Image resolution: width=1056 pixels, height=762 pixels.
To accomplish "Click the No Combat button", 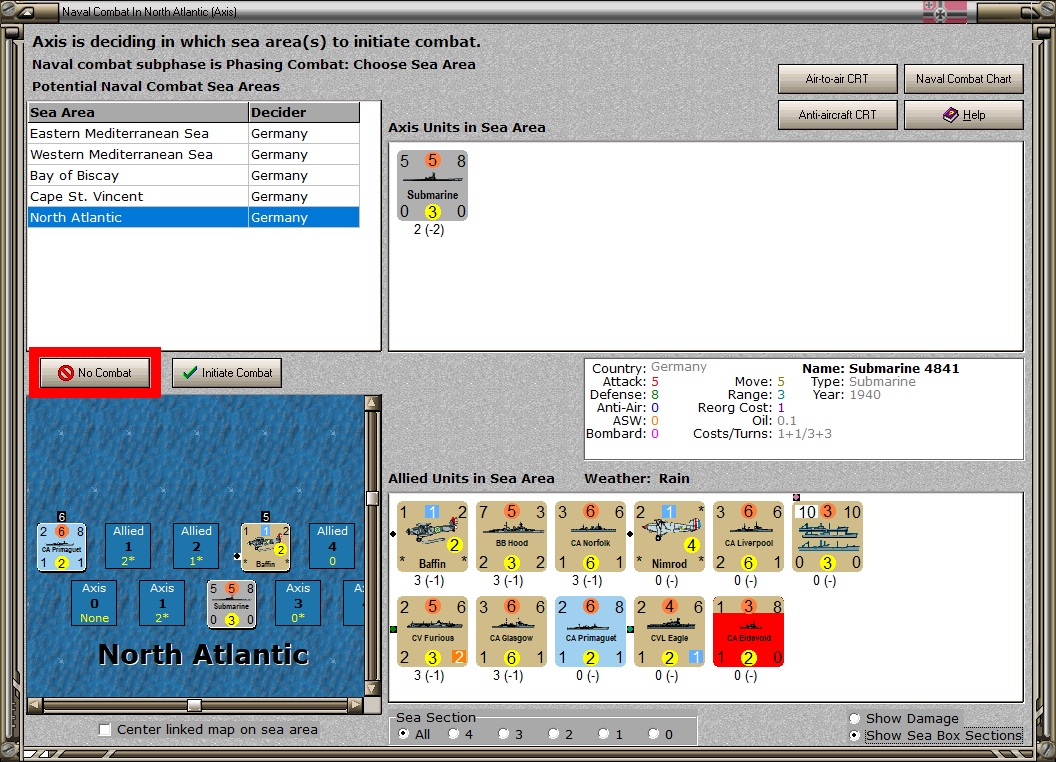I will pyautogui.click(x=95, y=373).
